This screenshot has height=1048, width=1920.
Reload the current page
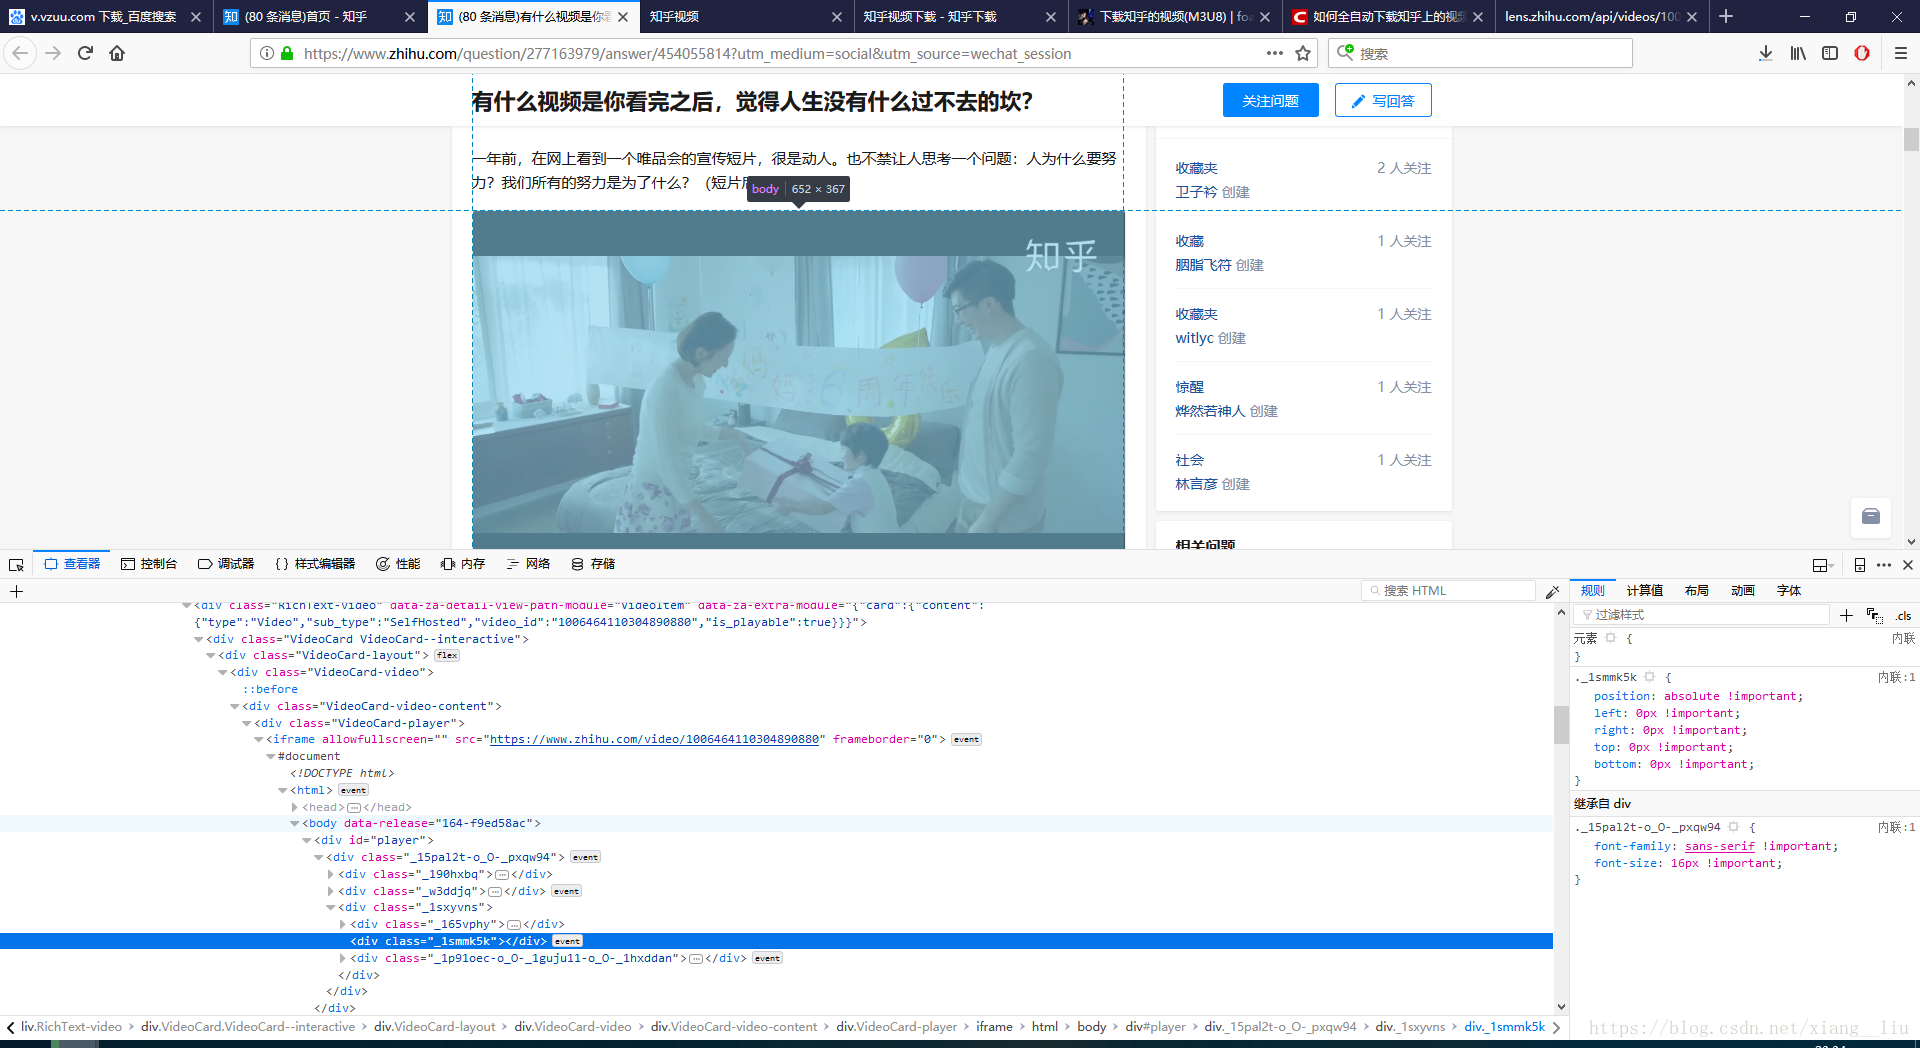[85, 53]
